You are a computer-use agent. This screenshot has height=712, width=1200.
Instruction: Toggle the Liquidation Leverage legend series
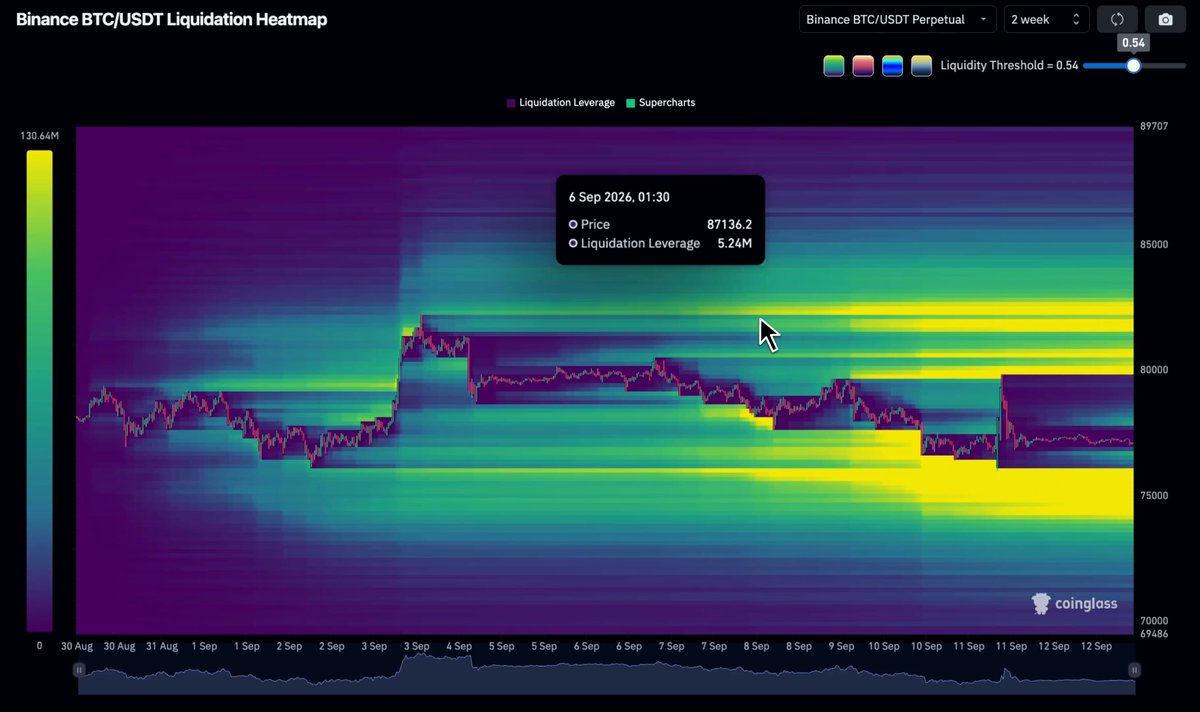point(560,103)
